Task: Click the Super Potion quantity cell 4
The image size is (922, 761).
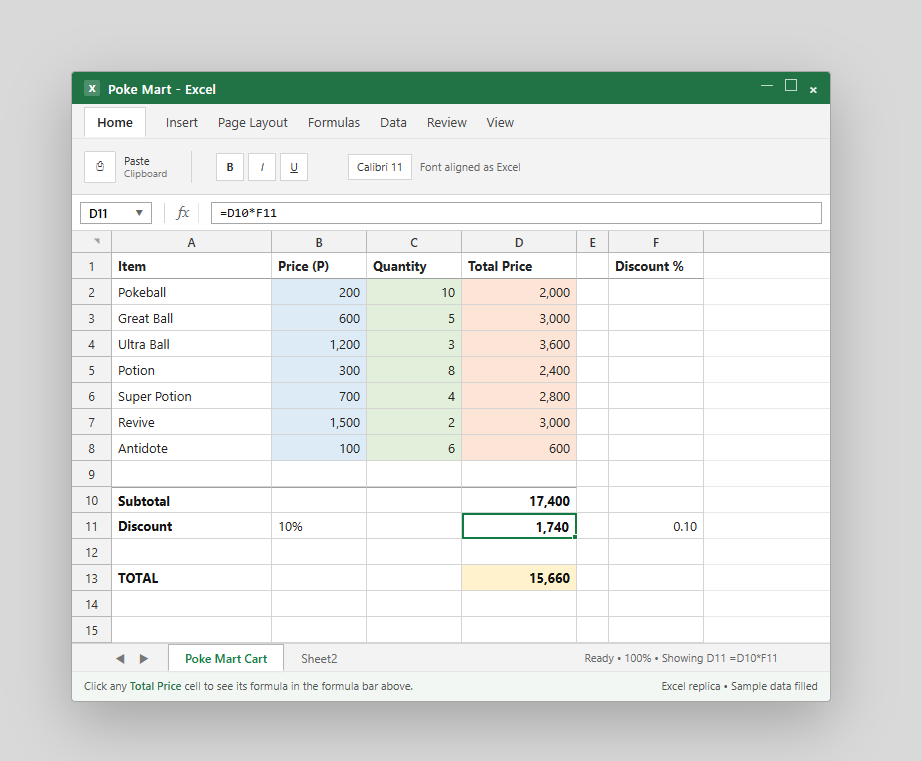Action: [414, 396]
